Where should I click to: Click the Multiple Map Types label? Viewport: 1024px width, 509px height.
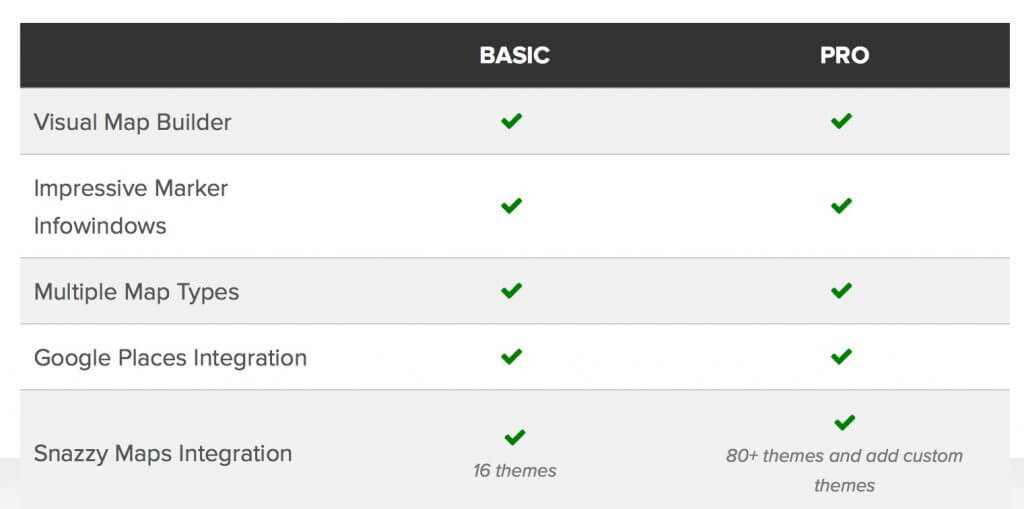pos(136,291)
